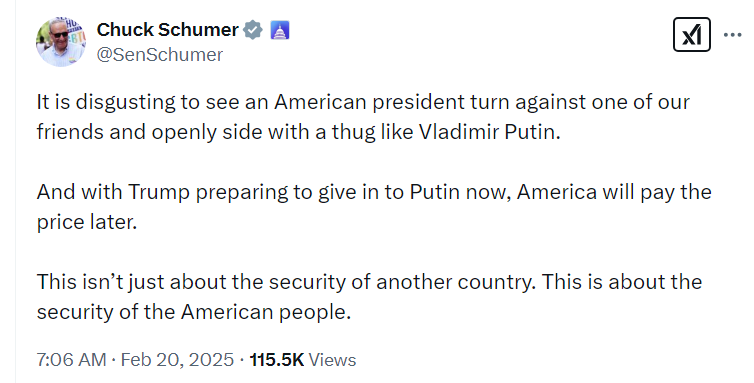Click the gray verified checkmark badge
754x383 pixels.
[x=253, y=30]
